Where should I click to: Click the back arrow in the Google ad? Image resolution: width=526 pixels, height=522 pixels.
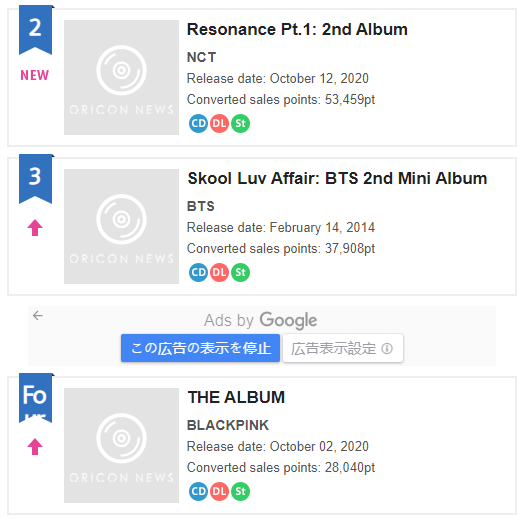click(38, 315)
